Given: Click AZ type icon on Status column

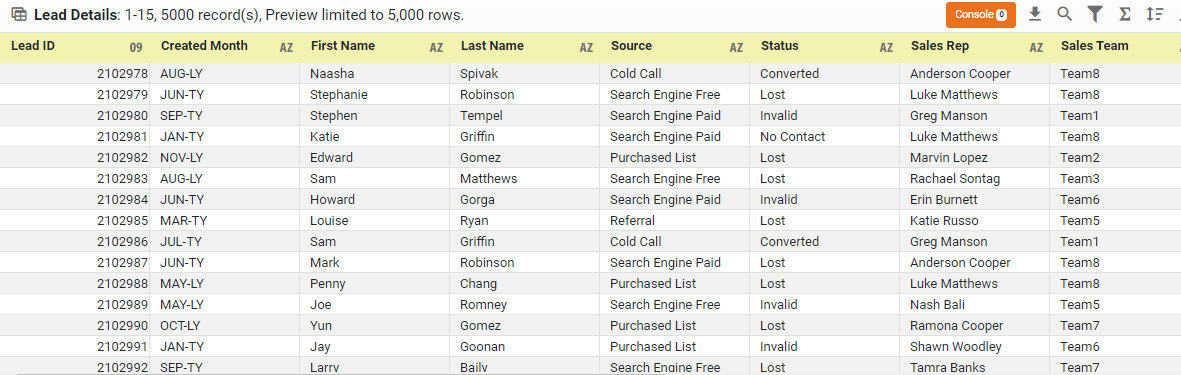Looking at the screenshot, I should pyautogui.click(x=887, y=47).
